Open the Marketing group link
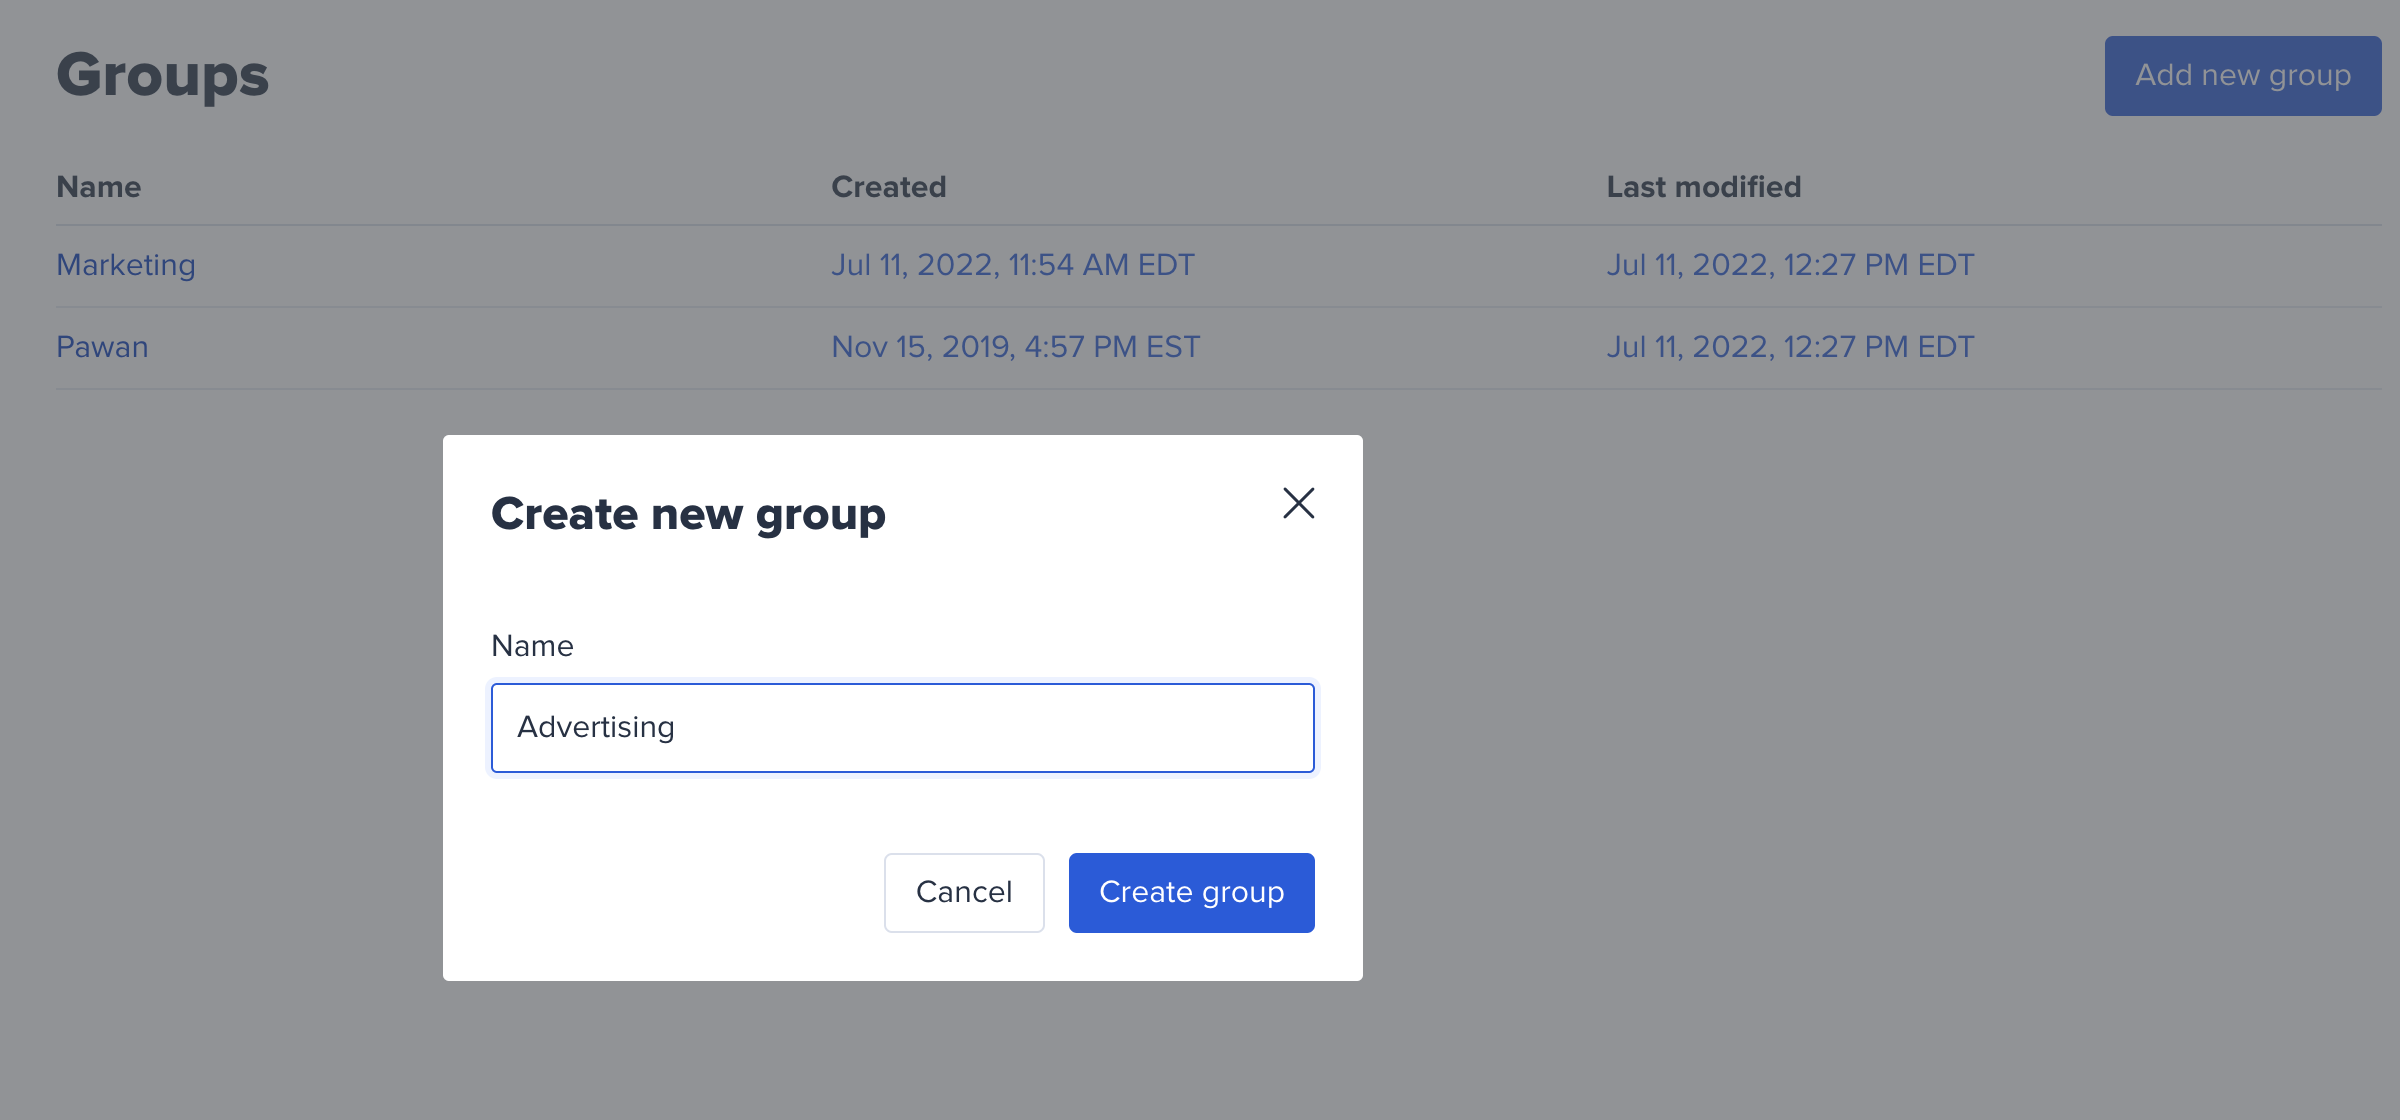This screenshot has width=2400, height=1120. (x=126, y=265)
